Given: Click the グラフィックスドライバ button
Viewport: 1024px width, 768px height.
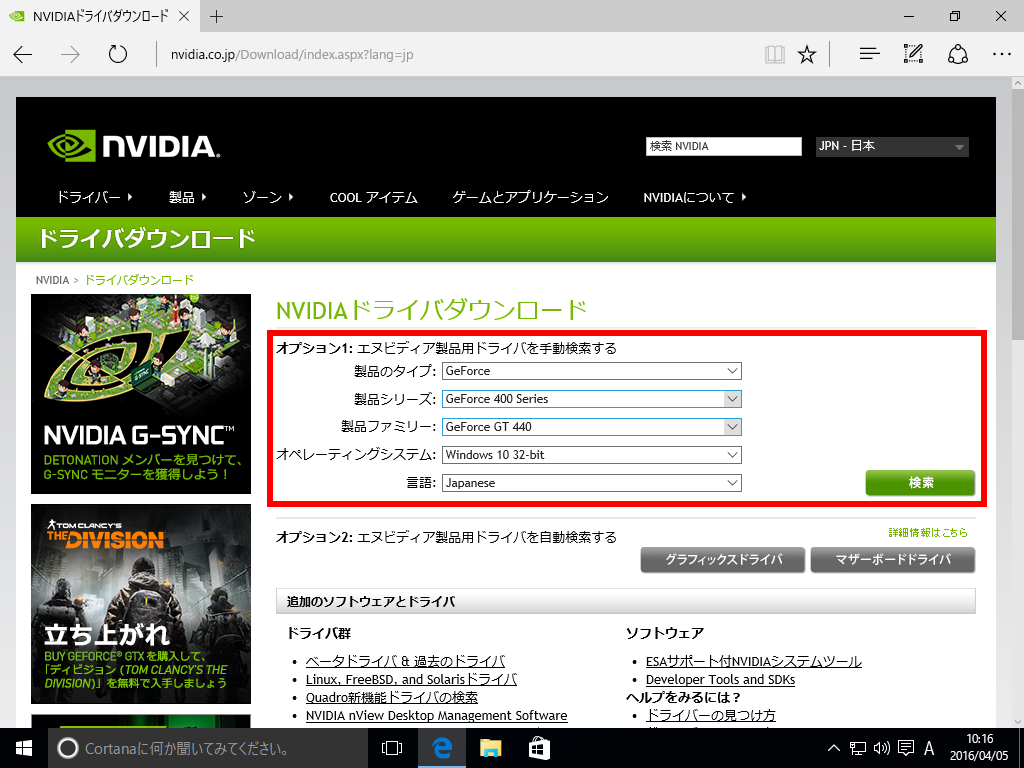Looking at the screenshot, I should pos(723,560).
